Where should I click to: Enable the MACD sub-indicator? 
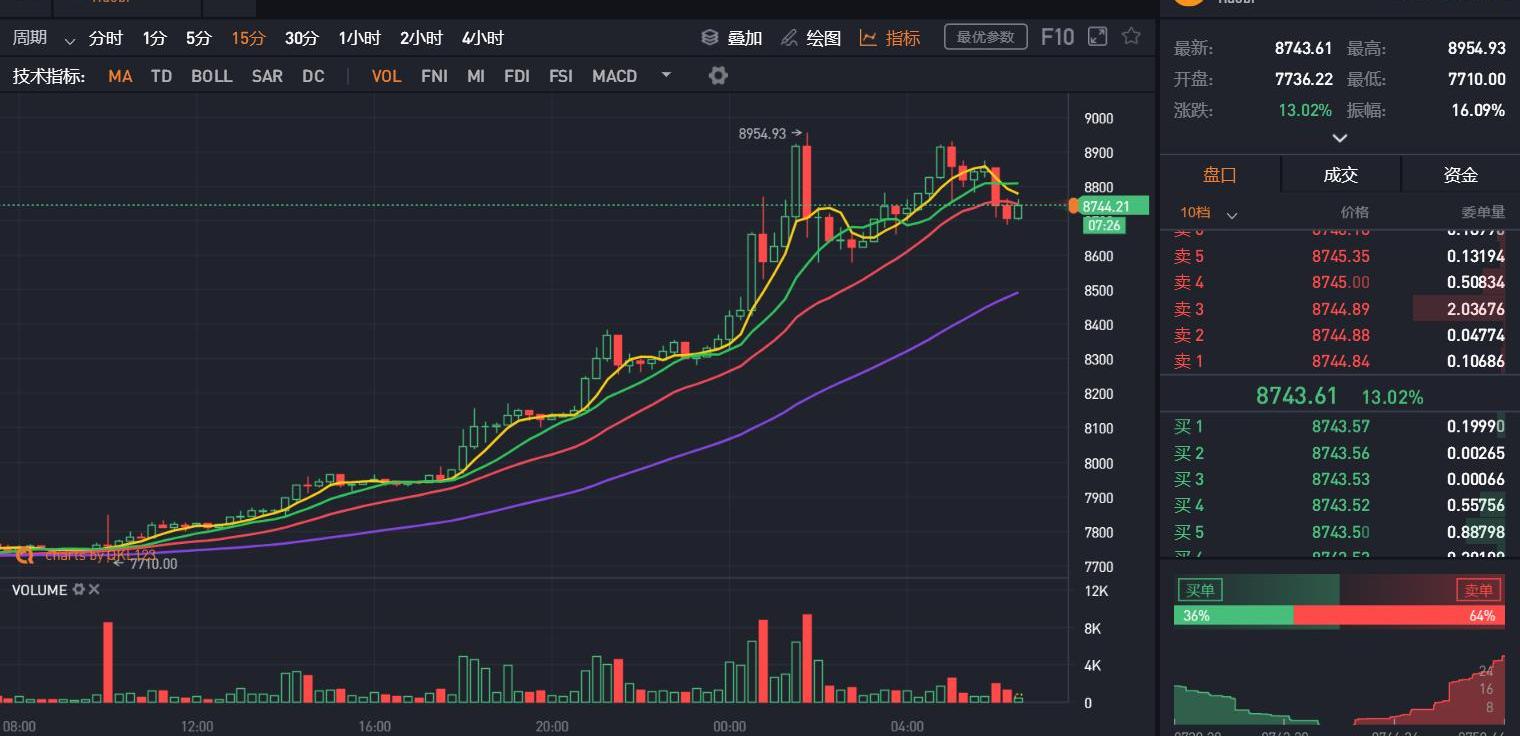click(x=614, y=76)
